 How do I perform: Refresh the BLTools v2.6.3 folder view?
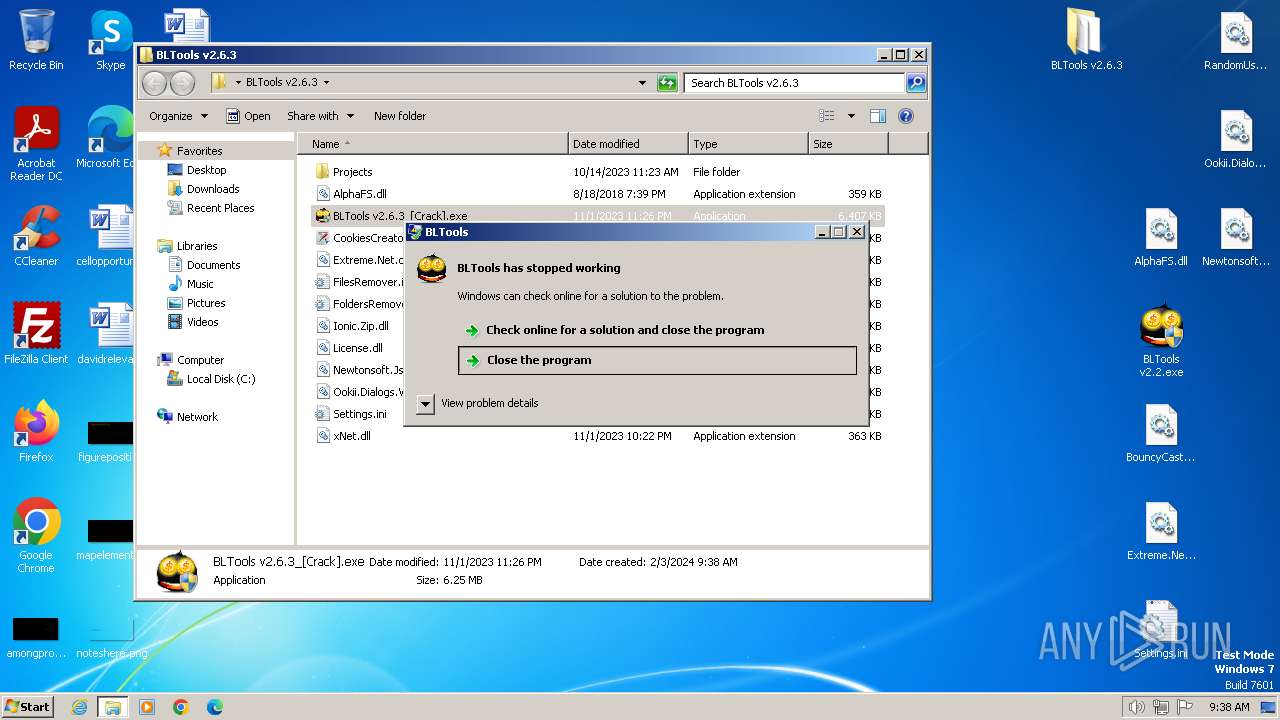(x=667, y=83)
